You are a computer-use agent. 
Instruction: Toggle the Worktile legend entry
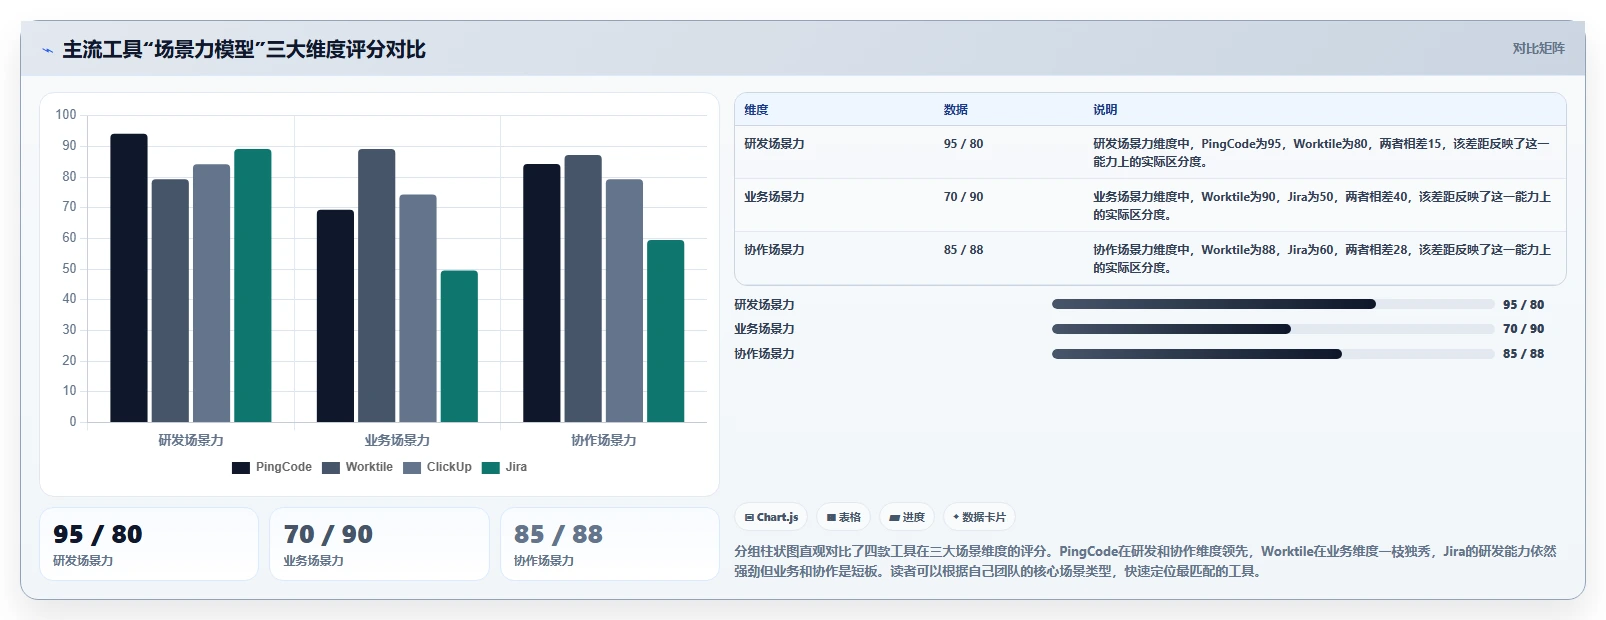[x=357, y=467]
